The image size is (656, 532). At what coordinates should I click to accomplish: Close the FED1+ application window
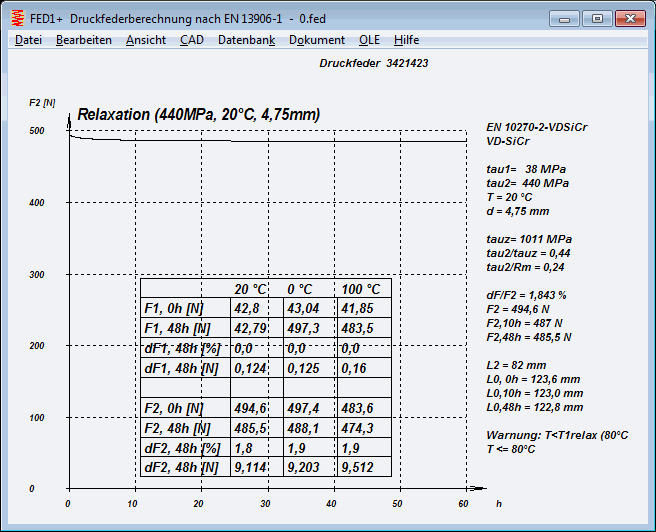click(x=628, y=18)
